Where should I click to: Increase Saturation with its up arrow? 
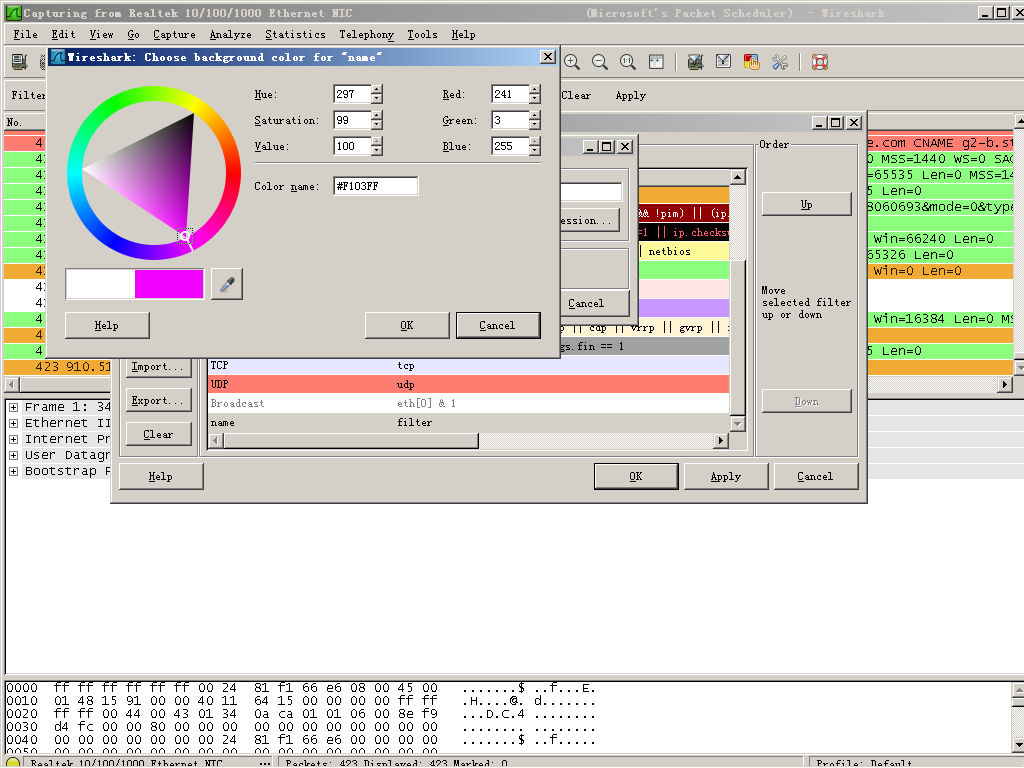[x=377, y=116]
